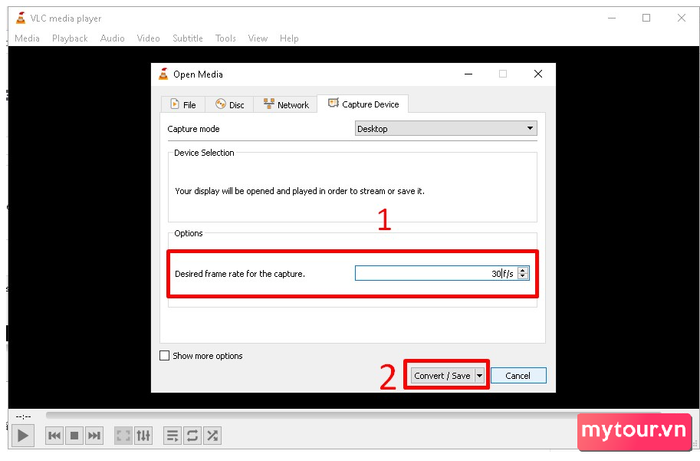Open the Playback menu

tap(70, 38)
